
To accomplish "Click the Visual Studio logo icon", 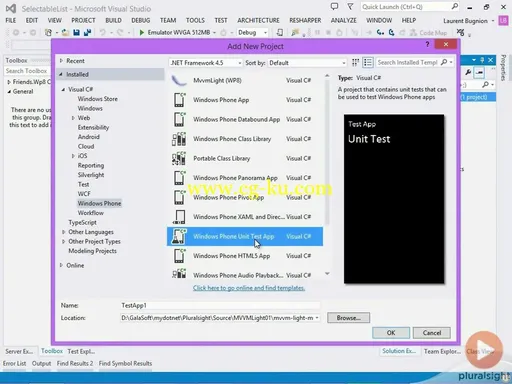I will pyautogui.click(x=11, y=8).
